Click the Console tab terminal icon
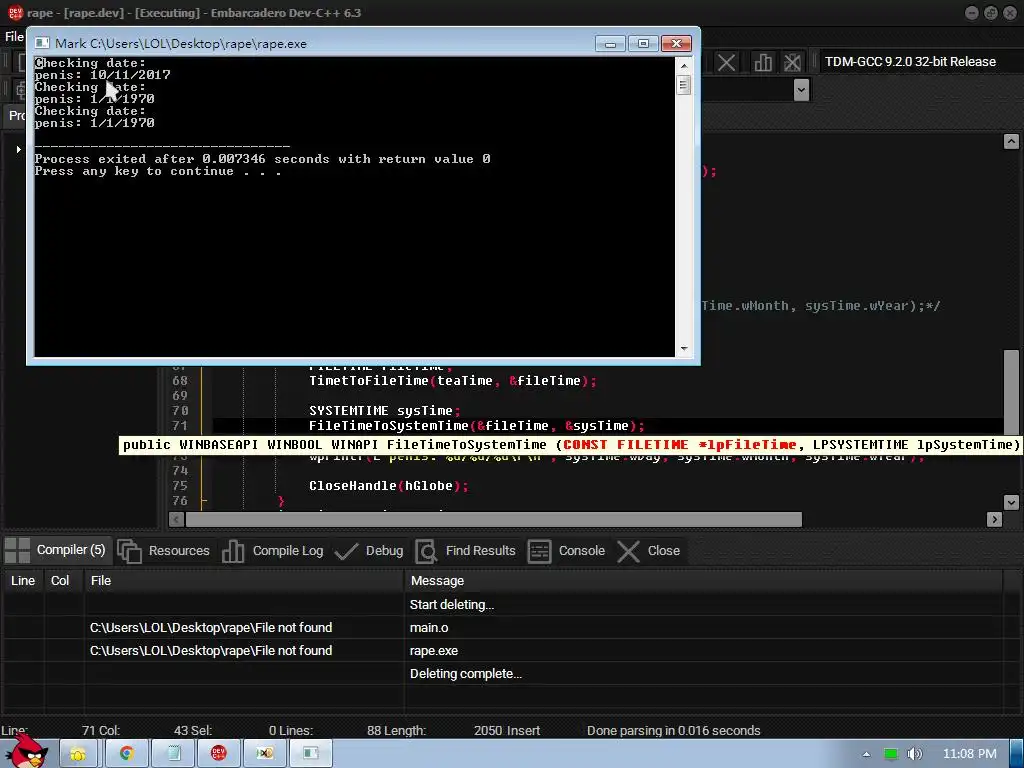 pos(539,551)
